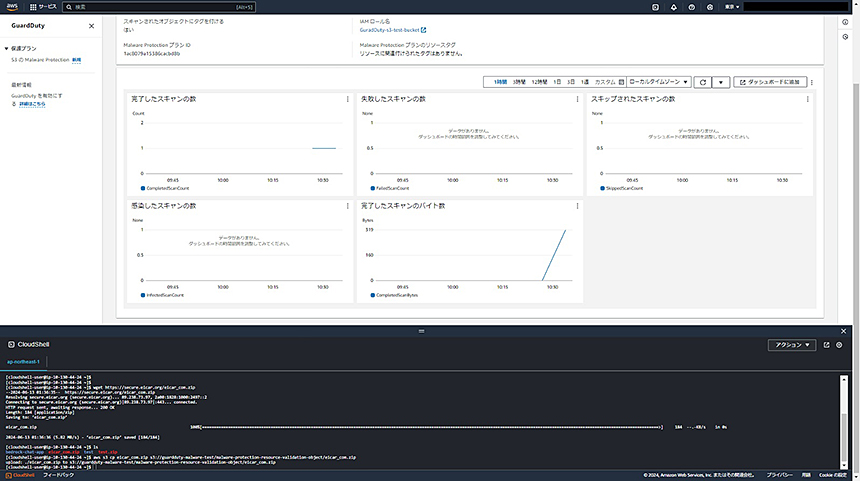Open the infected scans widget menu

[x=348, y=206]
